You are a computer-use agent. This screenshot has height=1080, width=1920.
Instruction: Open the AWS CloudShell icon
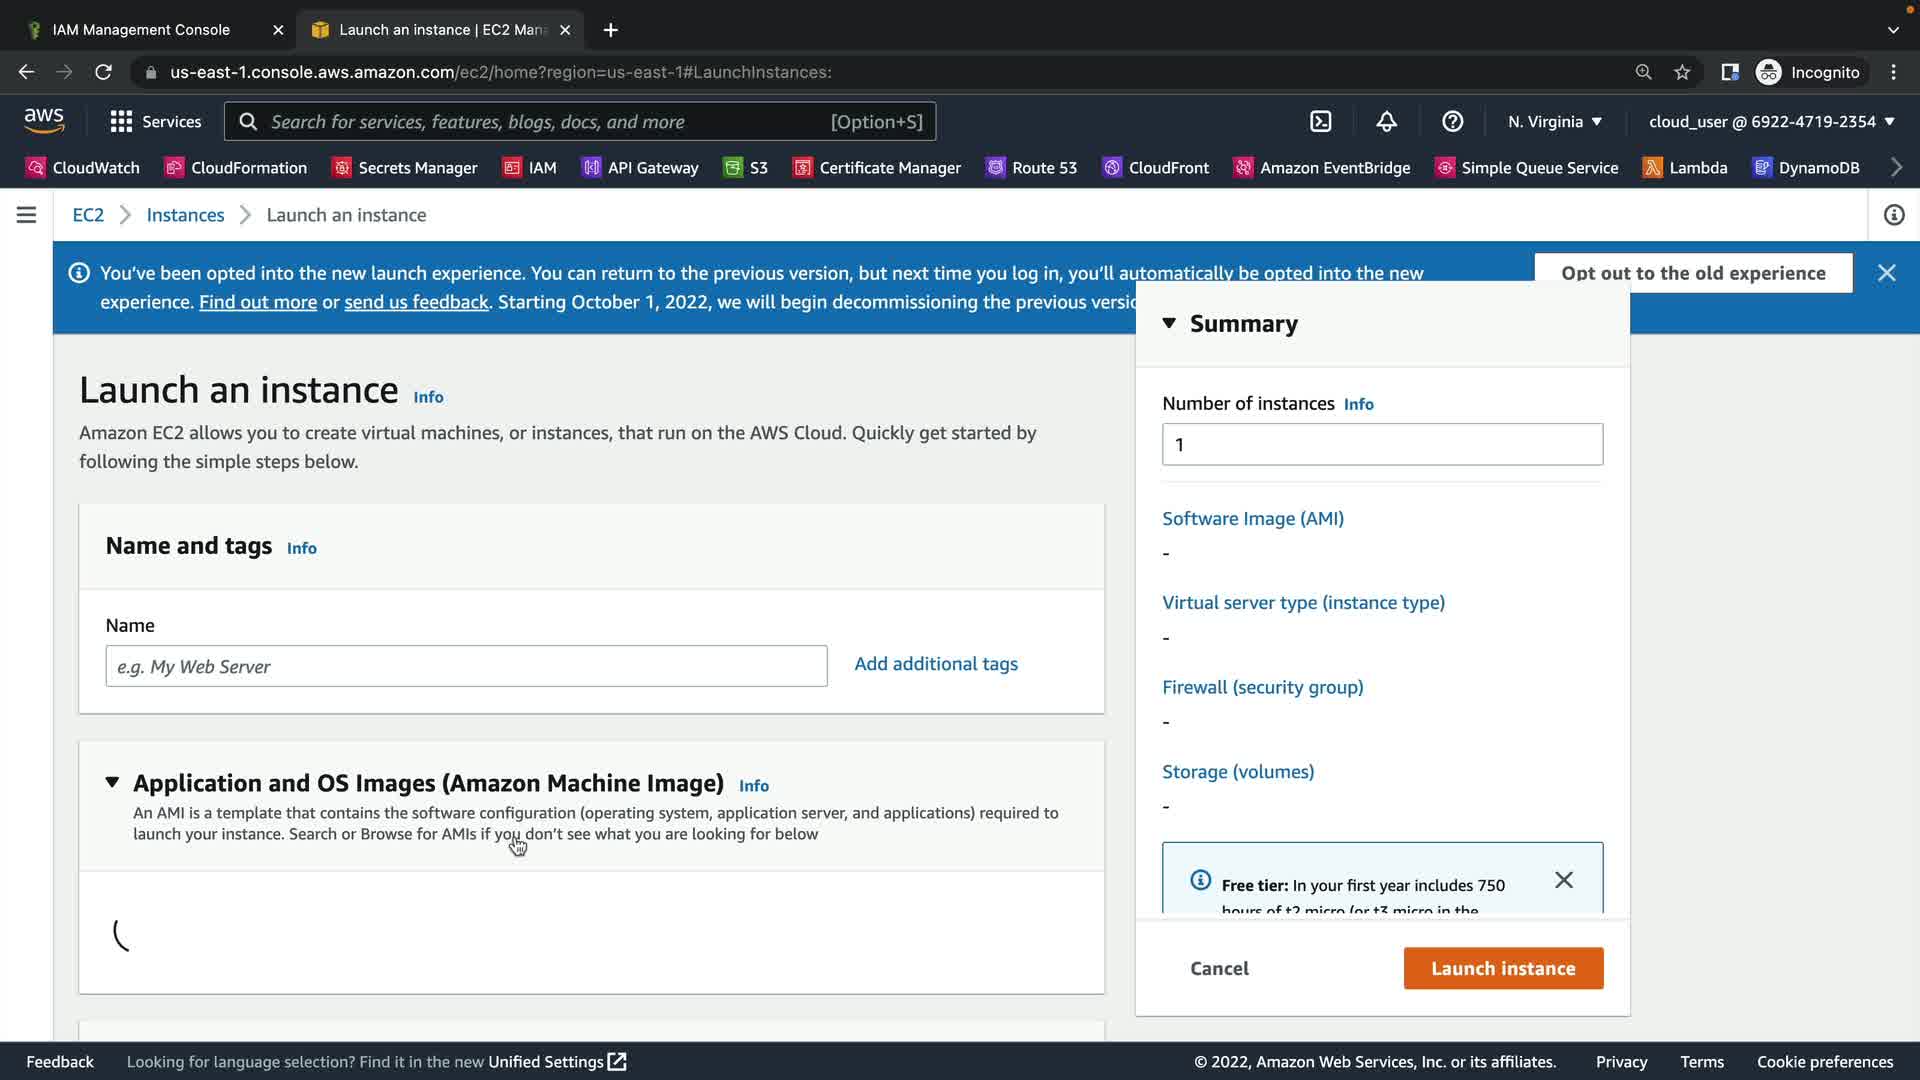tap(1320, 122)
